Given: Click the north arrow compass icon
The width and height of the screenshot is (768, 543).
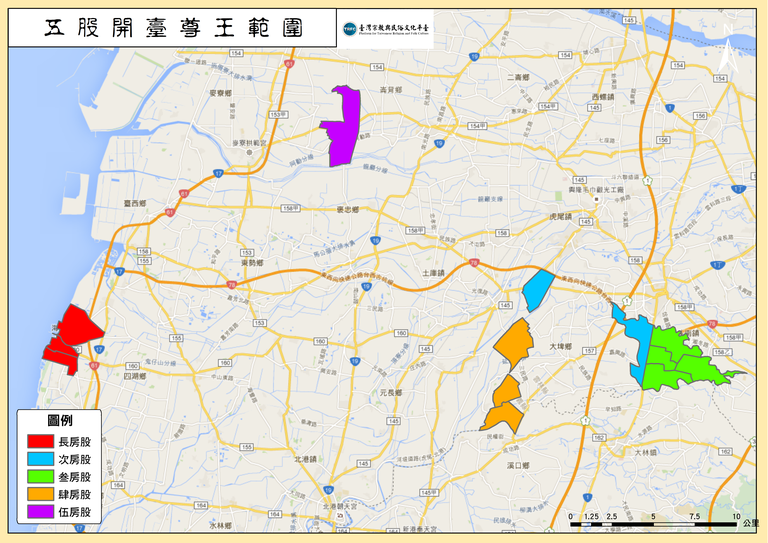Looking at the screenshot, I should pos(728,48).
